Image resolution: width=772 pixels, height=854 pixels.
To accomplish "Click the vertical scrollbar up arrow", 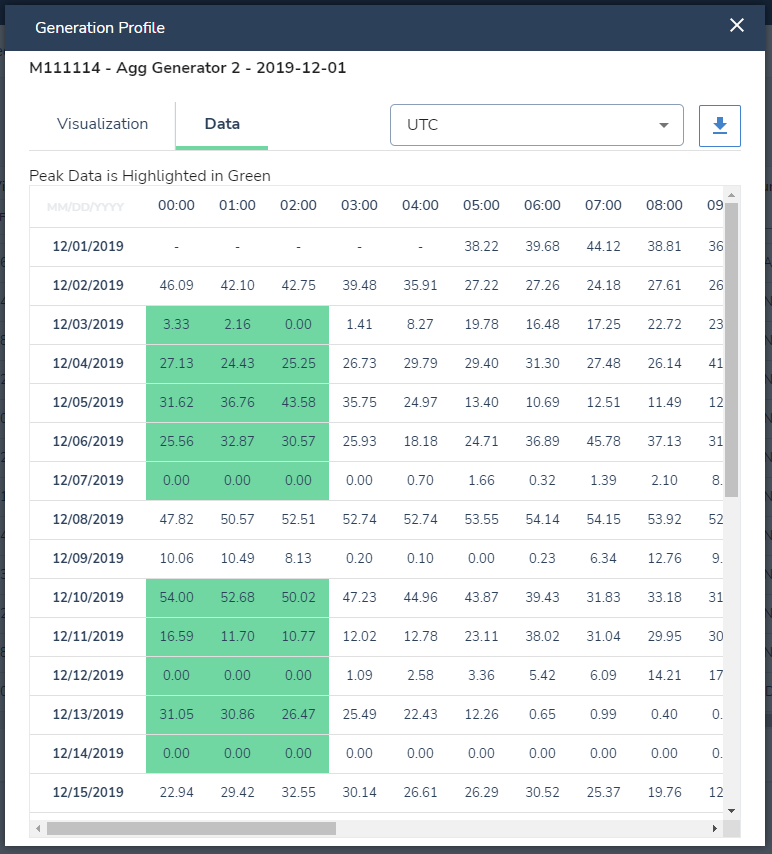I will pyautogui.click(x=732, y=194).
